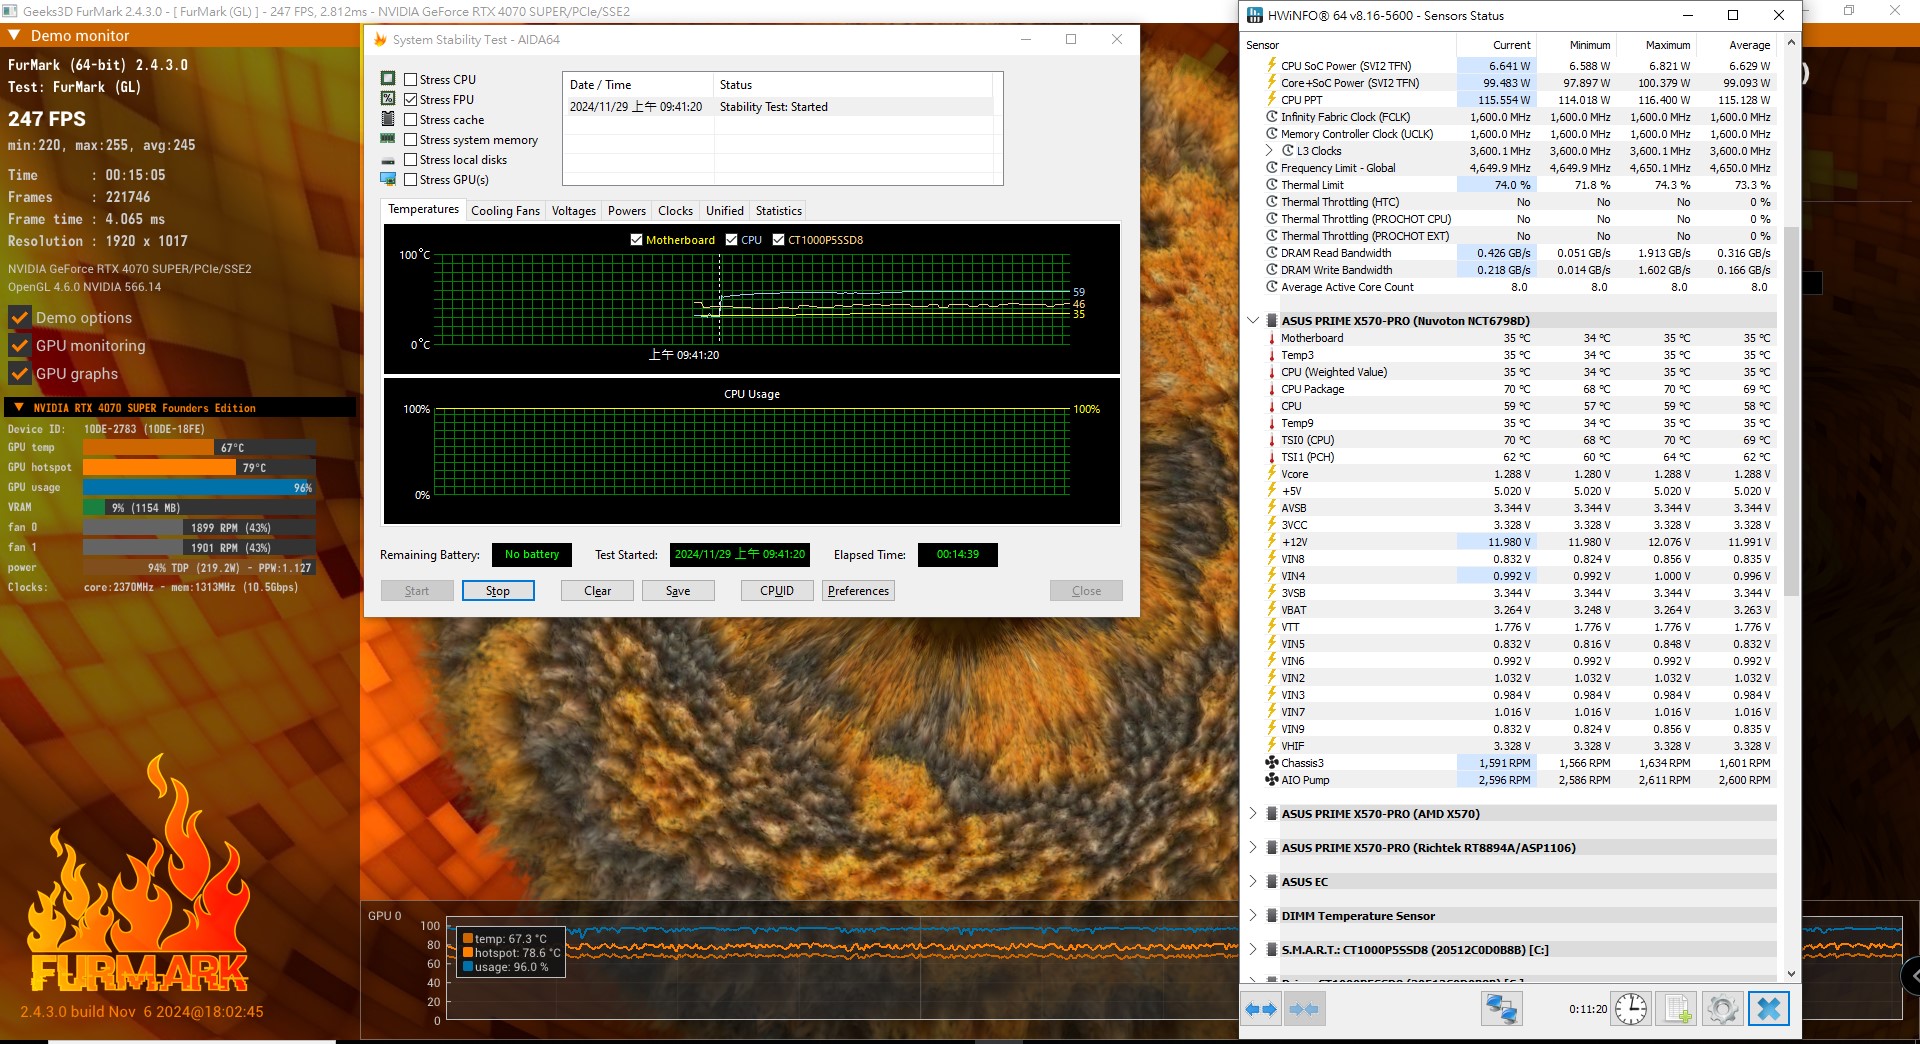Switch to the Voltages tab
This screenshot has width=1920, height=1044.
click(x=574, y=211)
